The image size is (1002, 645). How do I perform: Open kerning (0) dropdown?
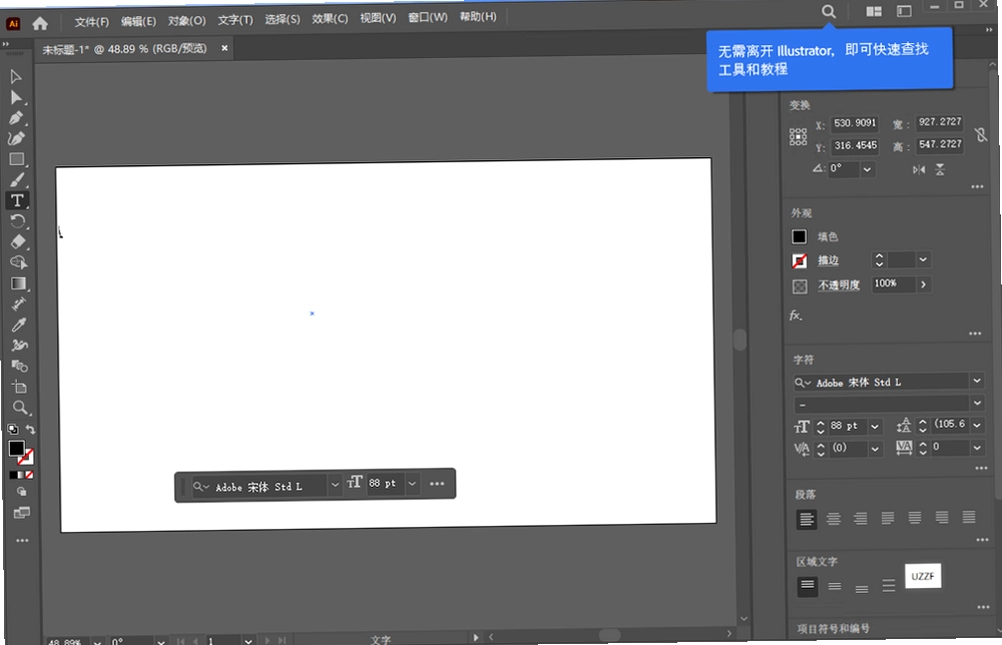(x=875, y=449)
